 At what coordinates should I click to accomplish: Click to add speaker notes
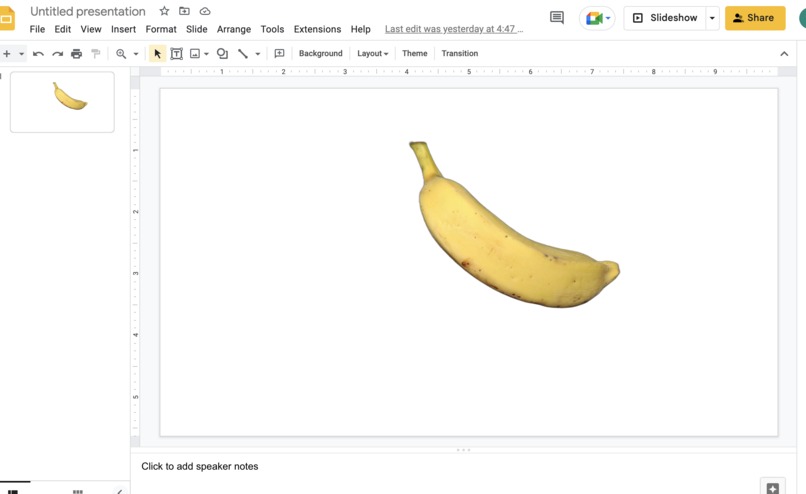(199, 466)
